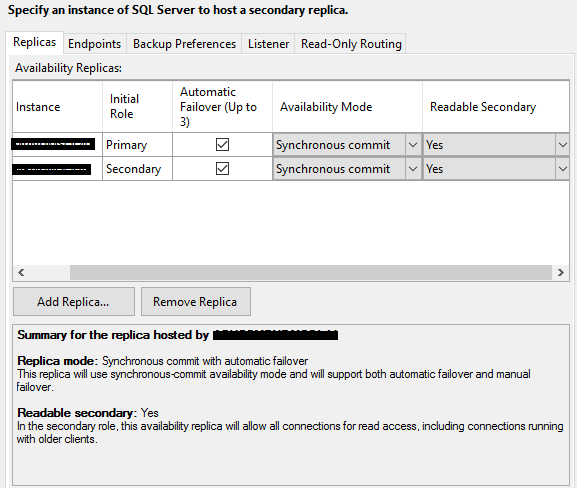Expand Readable Secondary dropdown in Primary row
Screen dimensions: 577x488
(x=563, y=145)
